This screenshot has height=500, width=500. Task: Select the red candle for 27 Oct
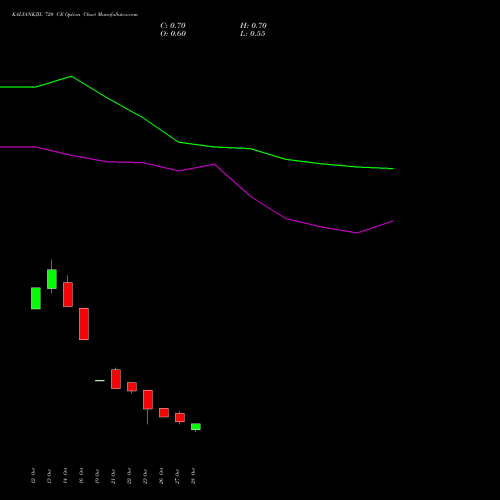point(180,418)
